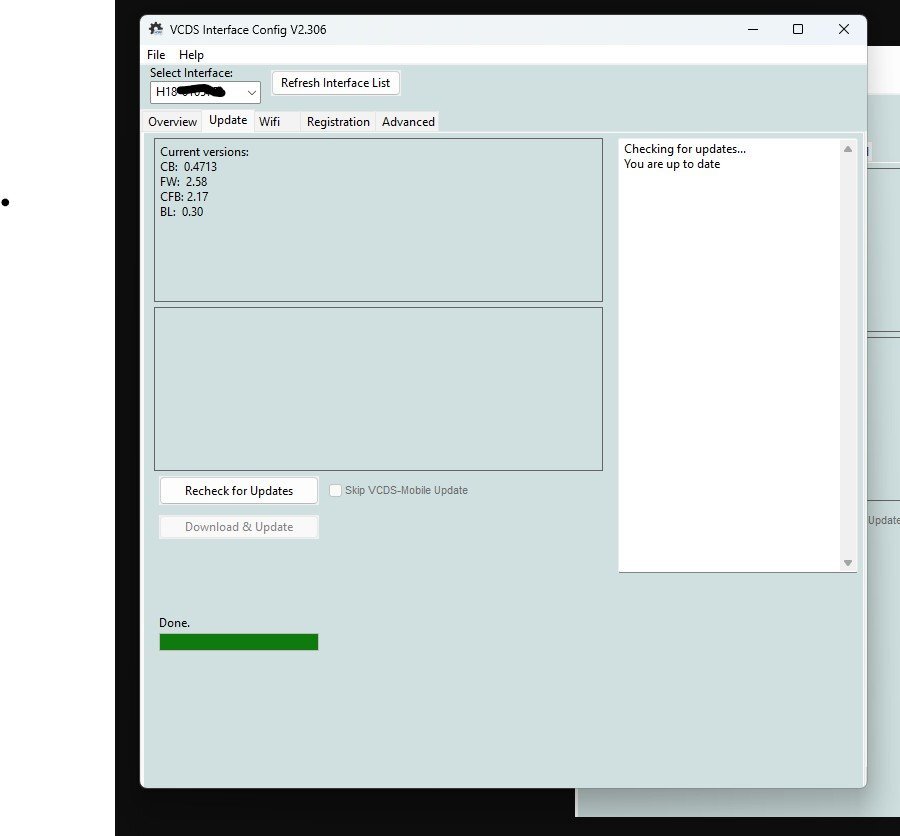Open the Advanced tab
The height and width of the screenshot is (836, 900).
408,122
